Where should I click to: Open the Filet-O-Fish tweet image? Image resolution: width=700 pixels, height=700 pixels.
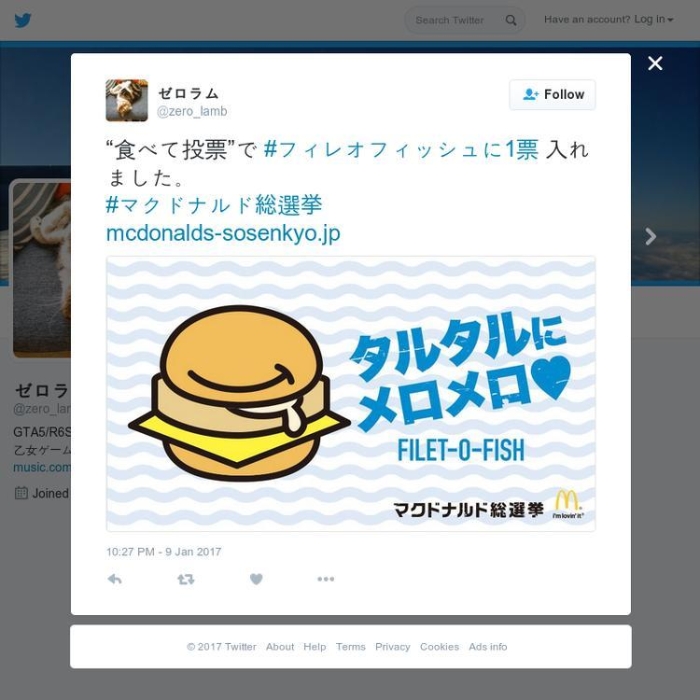point(351,394)
